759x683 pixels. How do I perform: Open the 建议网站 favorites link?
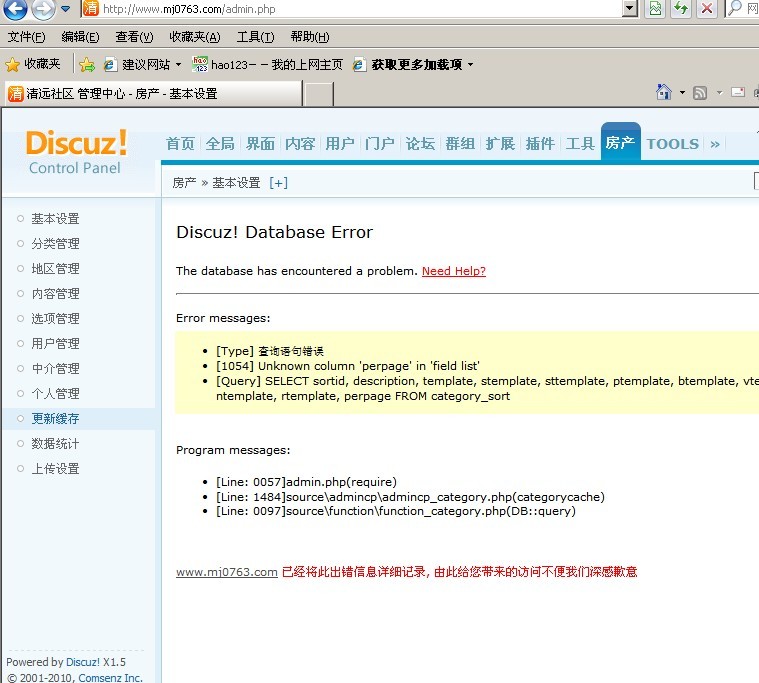coord(137,64)
